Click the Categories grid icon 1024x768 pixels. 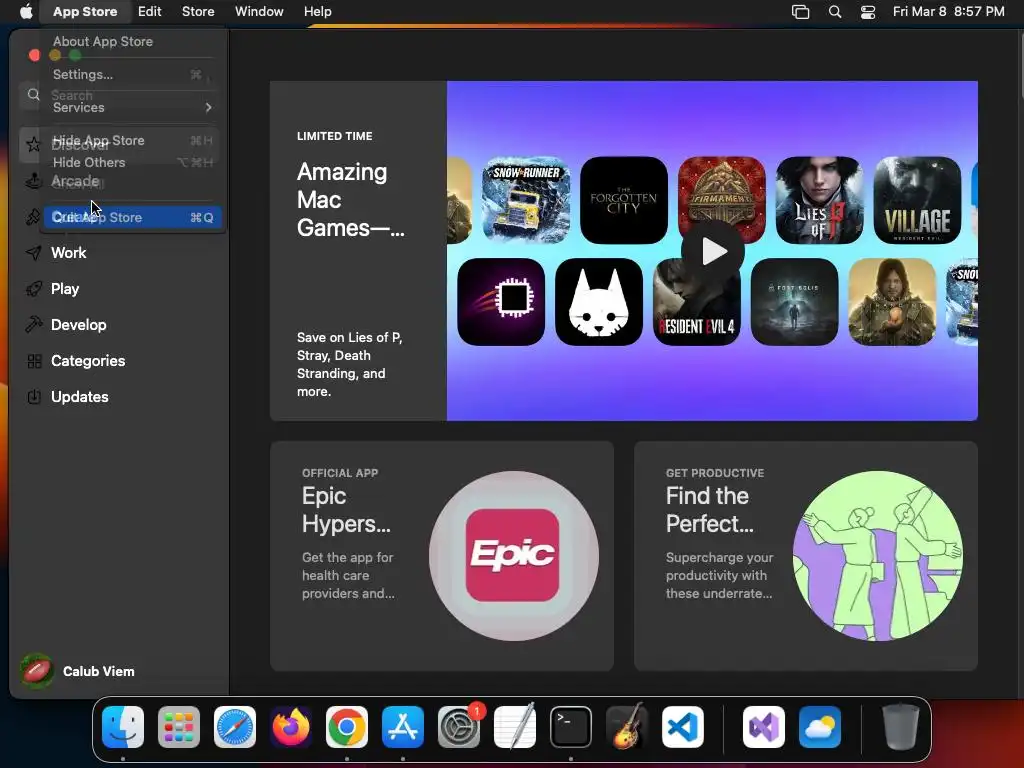pos(34,360)
